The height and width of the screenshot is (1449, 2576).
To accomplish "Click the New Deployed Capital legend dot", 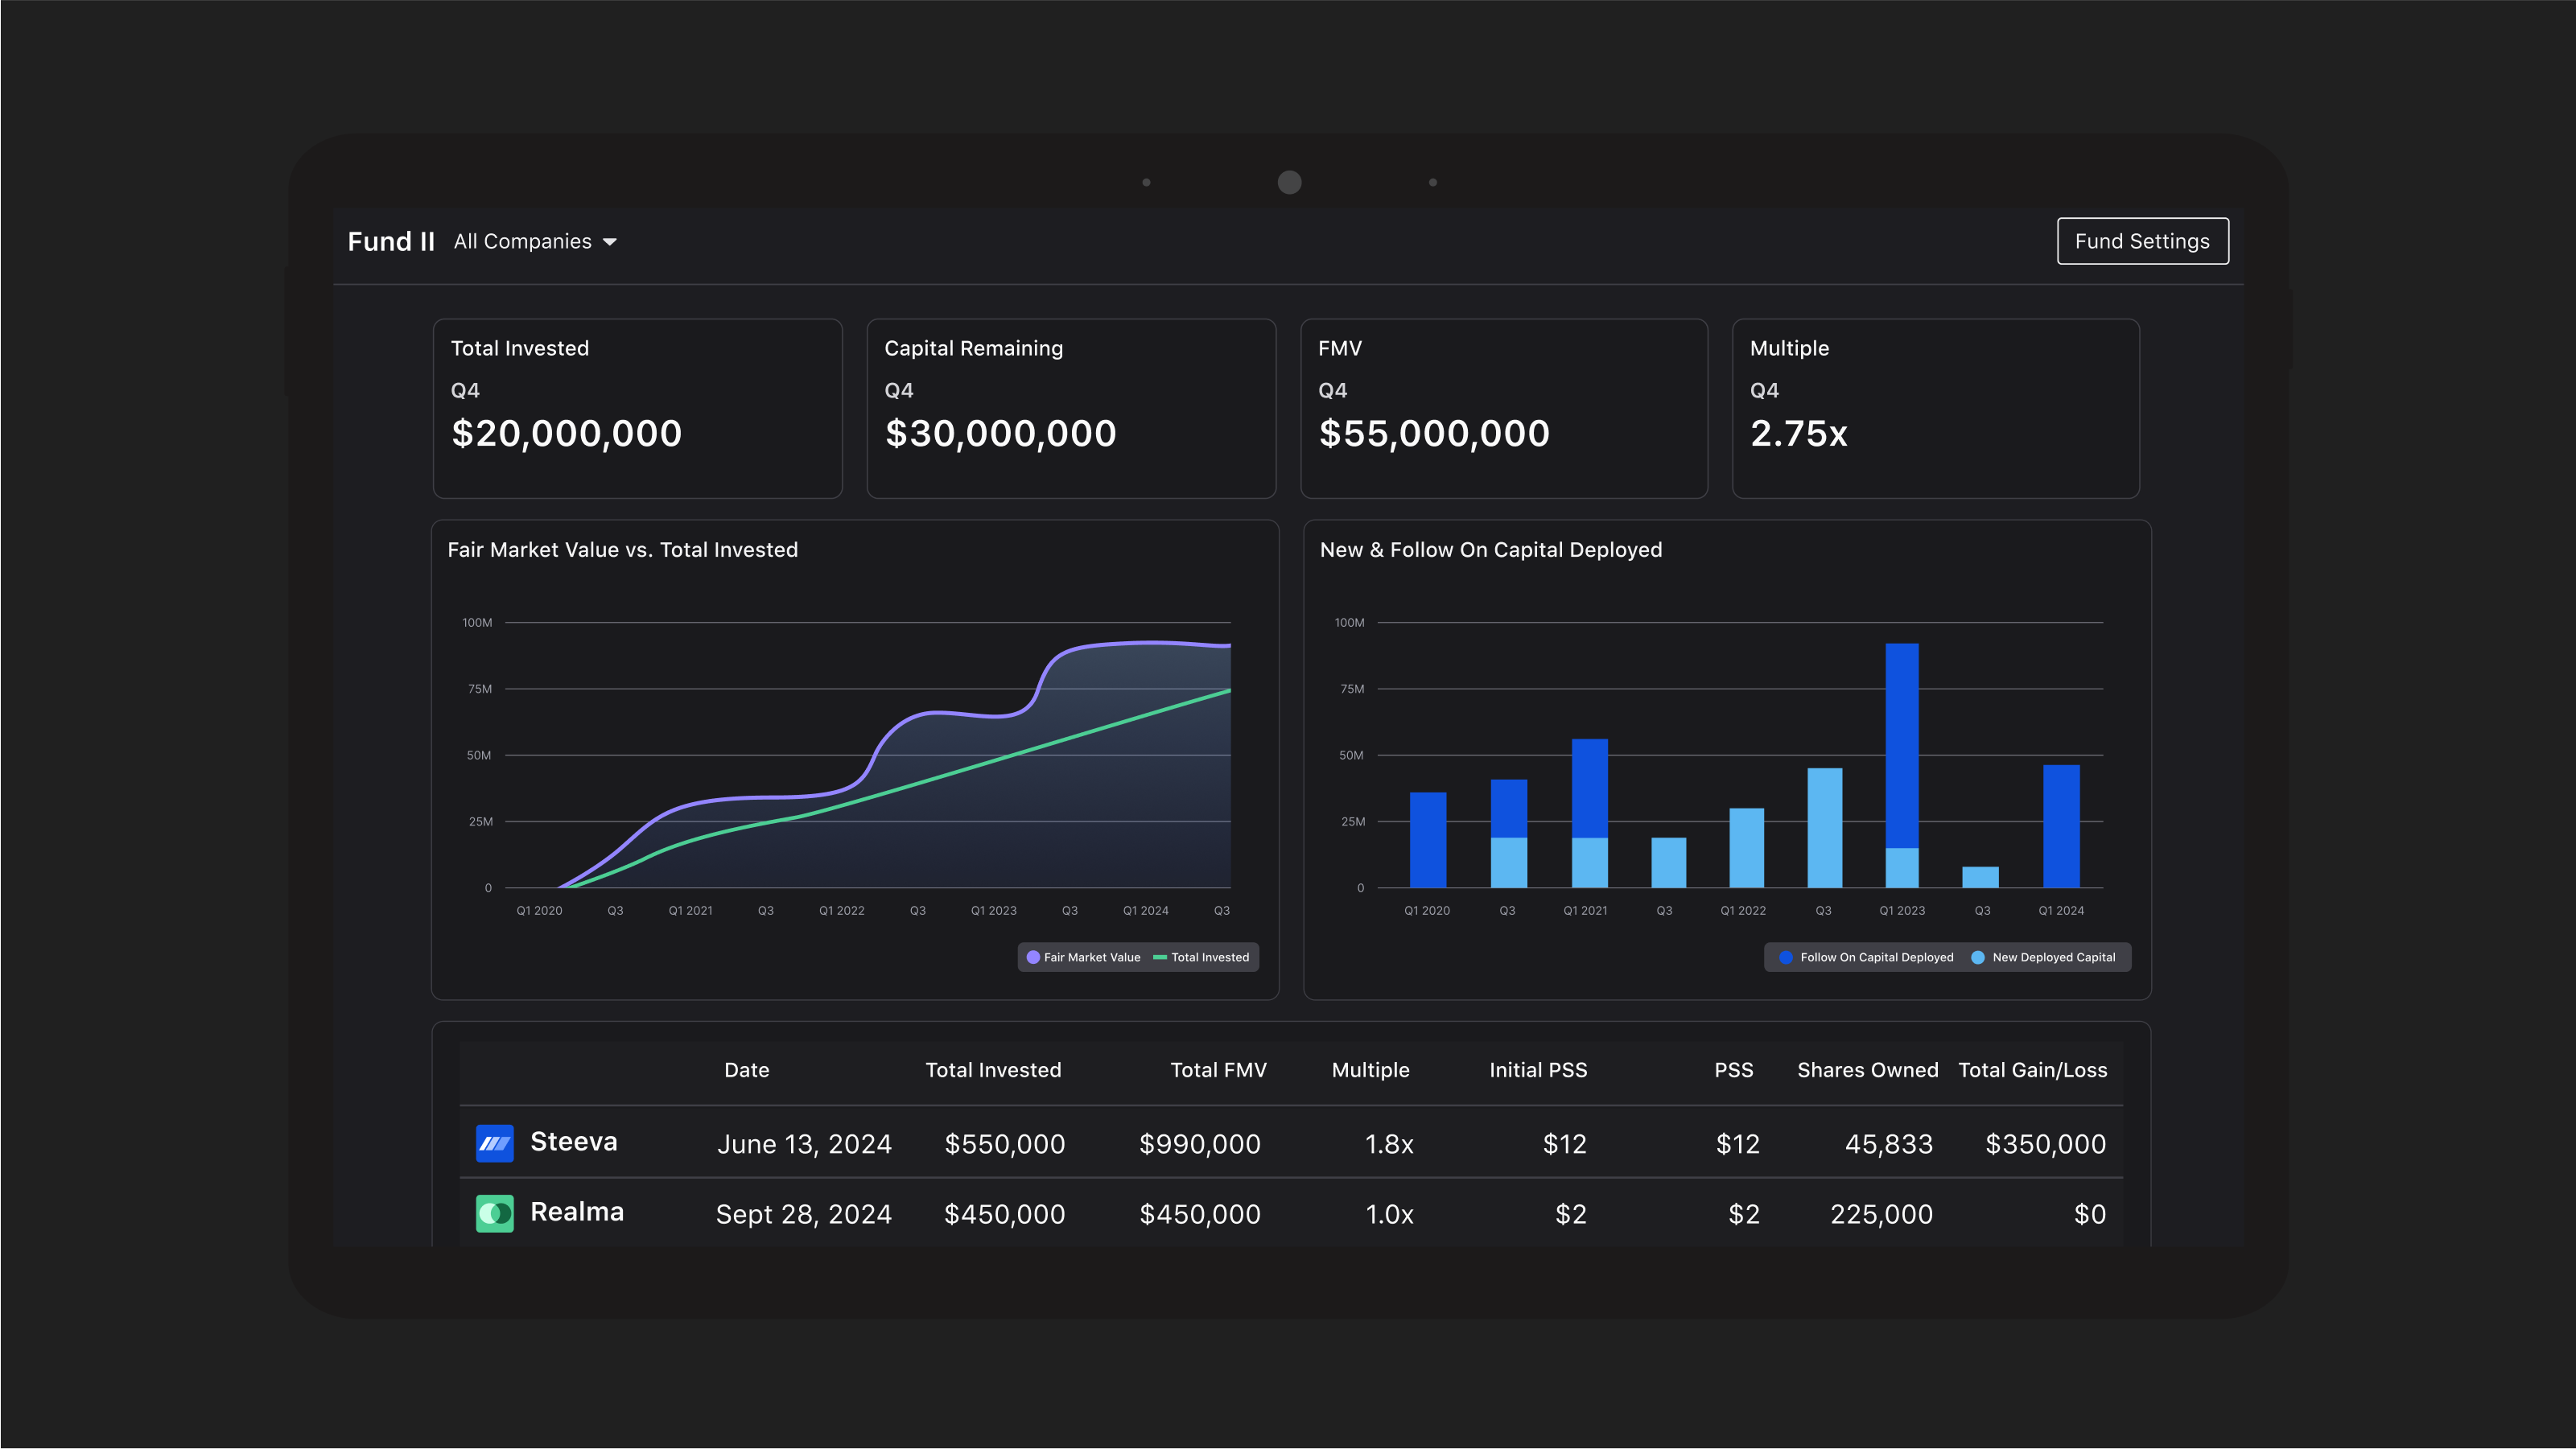I will coord(1977,957).
